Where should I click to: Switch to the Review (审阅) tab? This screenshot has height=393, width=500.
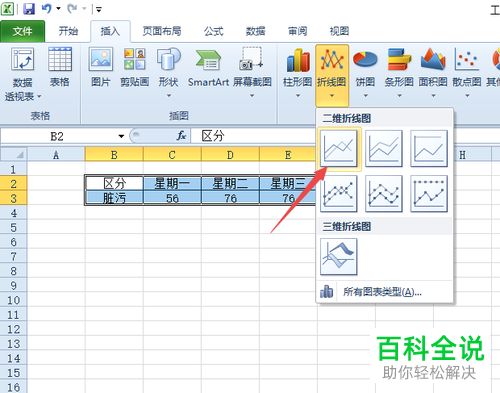[297, 31]
